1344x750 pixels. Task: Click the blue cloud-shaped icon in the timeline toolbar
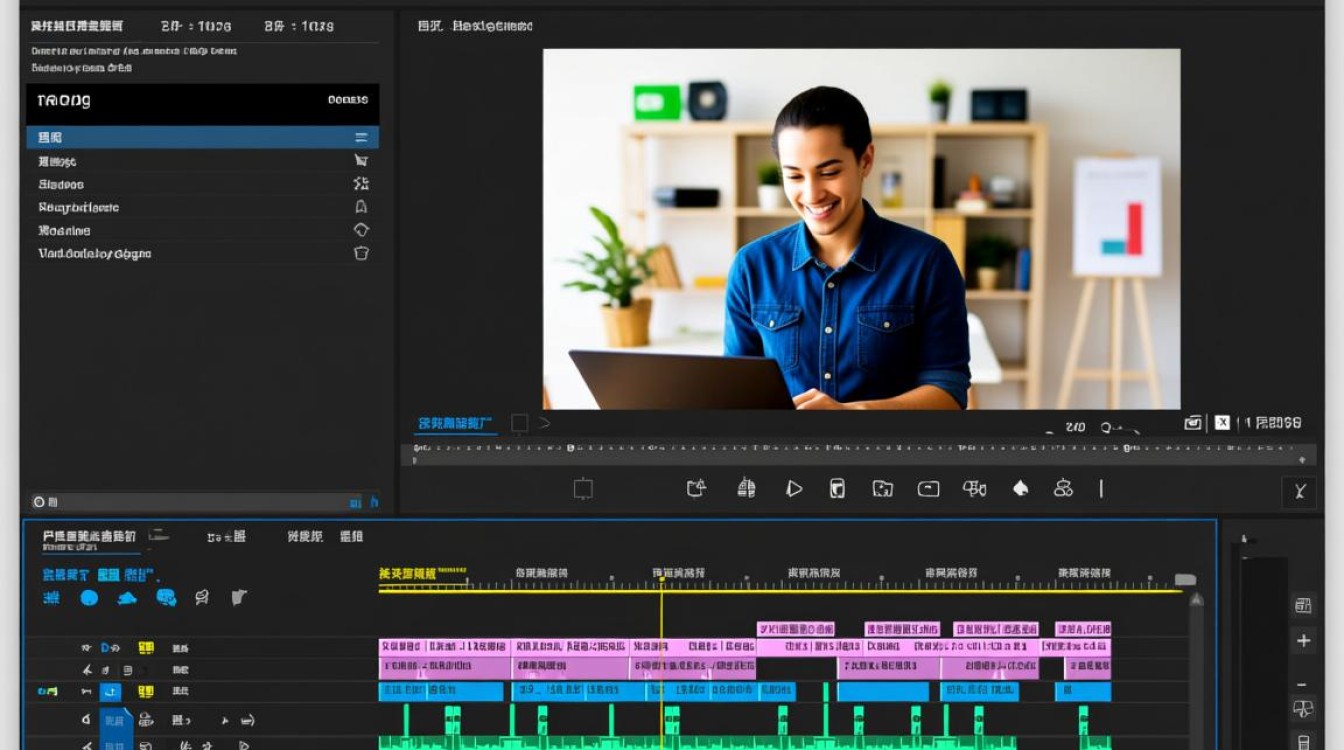coord(127,598)
